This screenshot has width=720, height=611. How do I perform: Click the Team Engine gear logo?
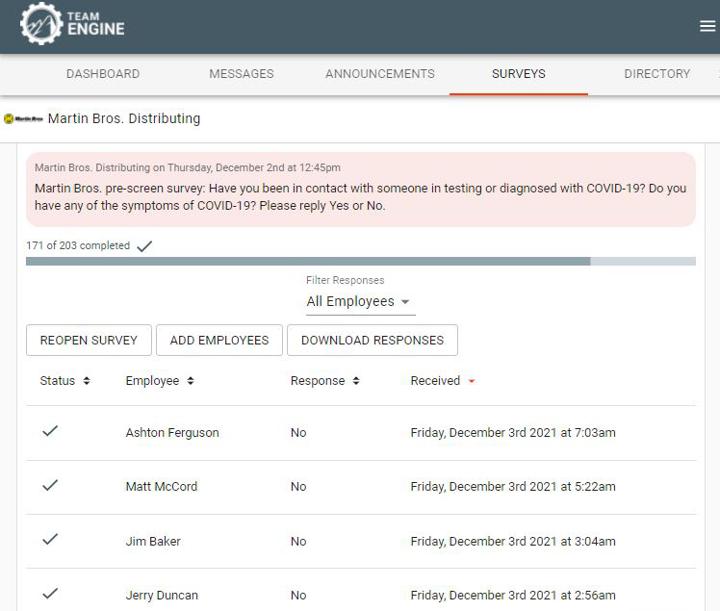pyautogui.click(x=41, y=23)
